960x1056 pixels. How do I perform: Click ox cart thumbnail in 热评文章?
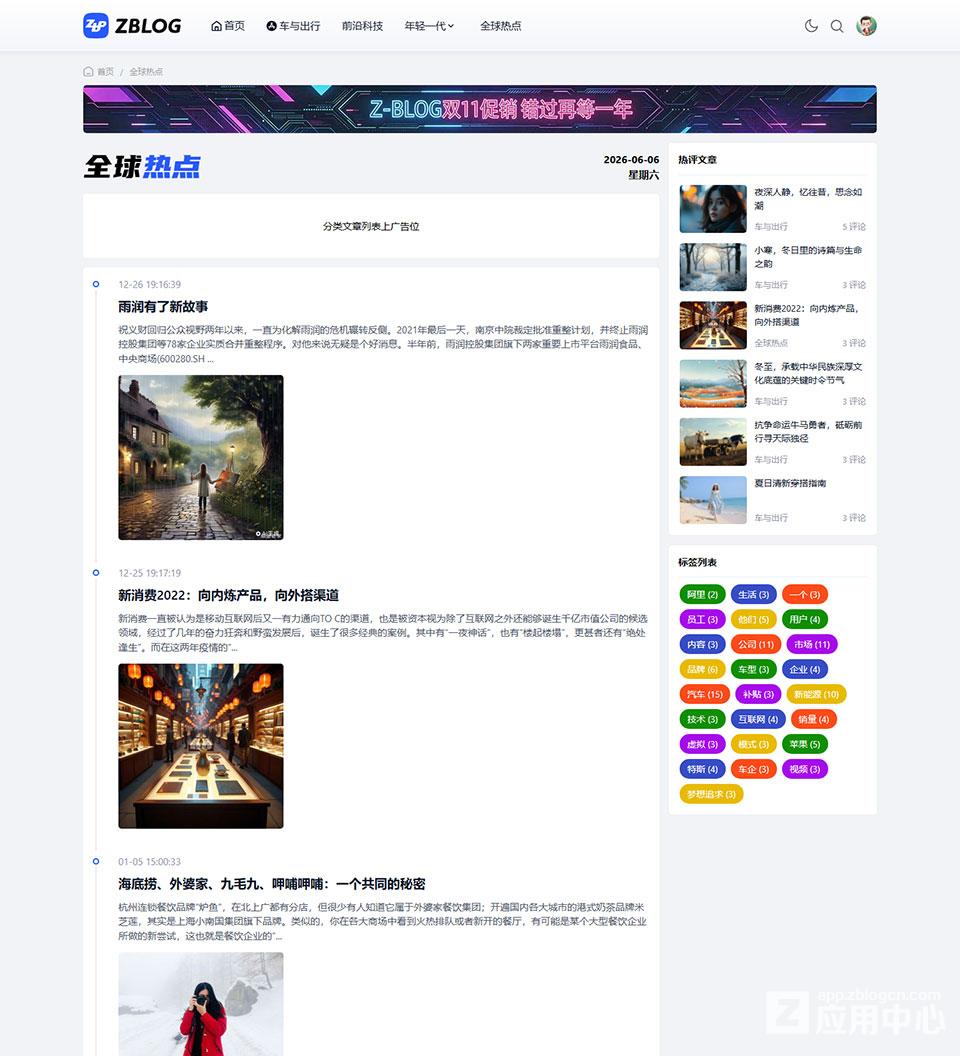[713, 442]
